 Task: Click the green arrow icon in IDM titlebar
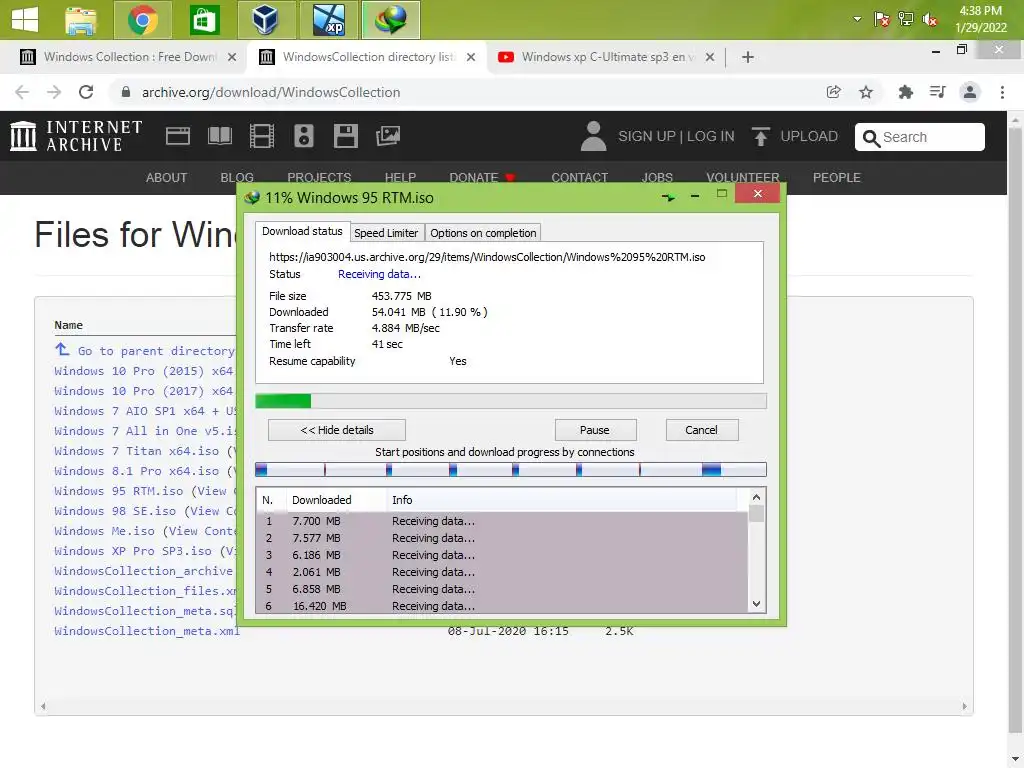pos(667,196)
